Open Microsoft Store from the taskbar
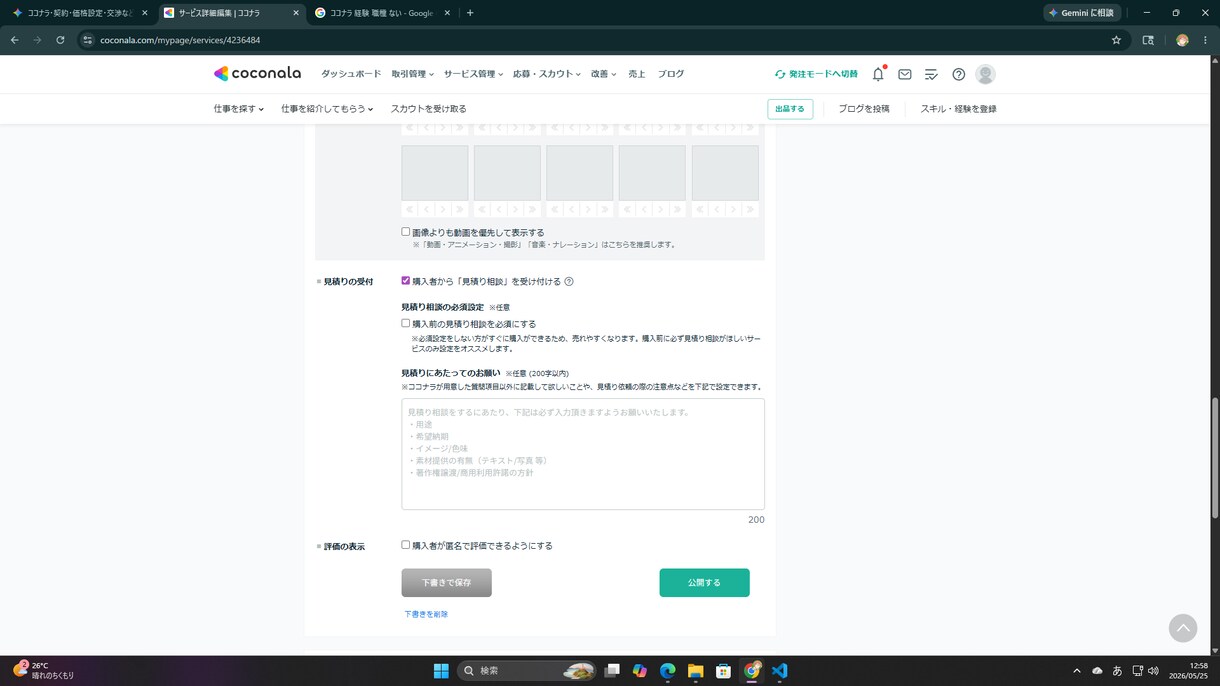 pos(723,671)
